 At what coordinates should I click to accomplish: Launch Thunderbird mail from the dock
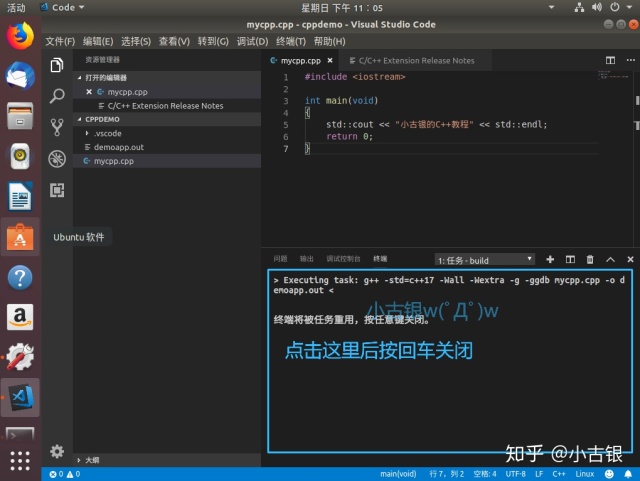click(x=20, y=76)
